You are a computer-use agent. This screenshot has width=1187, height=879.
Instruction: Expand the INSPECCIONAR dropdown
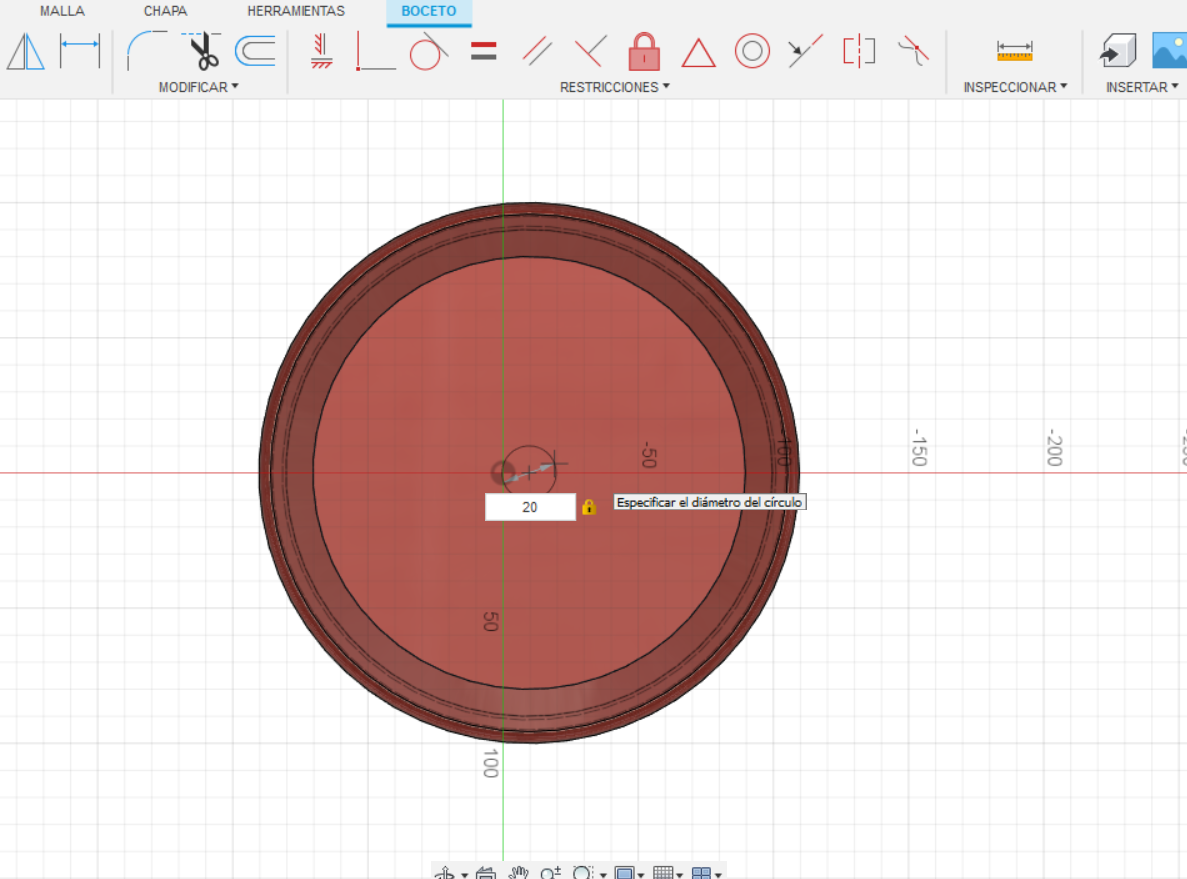point(1015,87)
